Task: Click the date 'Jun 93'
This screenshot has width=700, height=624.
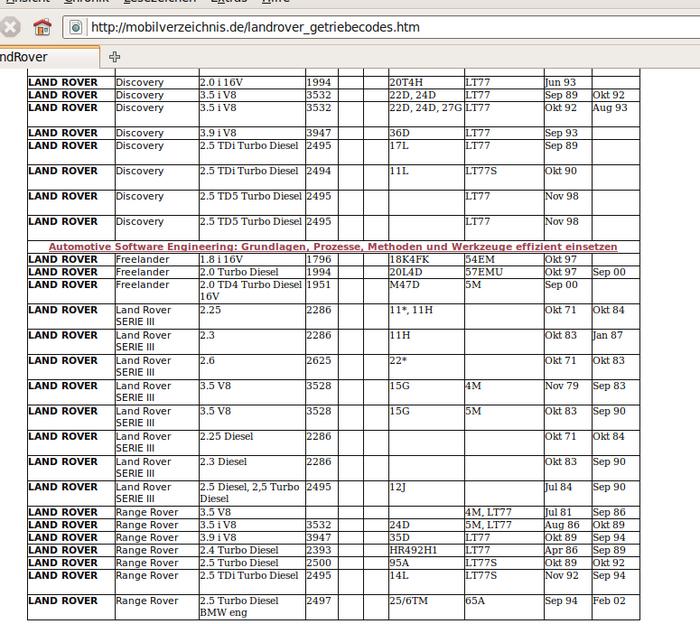Action: coord(561,82)
